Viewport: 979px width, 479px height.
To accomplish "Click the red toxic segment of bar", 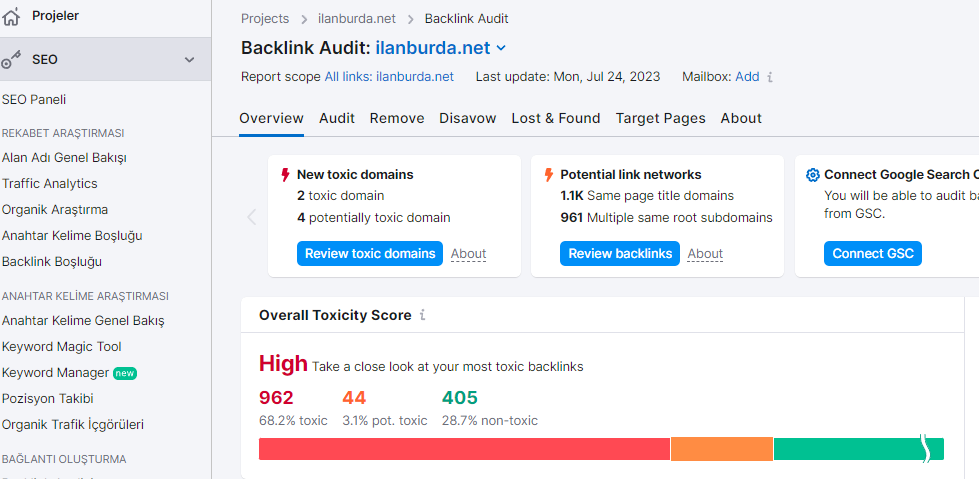I will tap(465, 449).
